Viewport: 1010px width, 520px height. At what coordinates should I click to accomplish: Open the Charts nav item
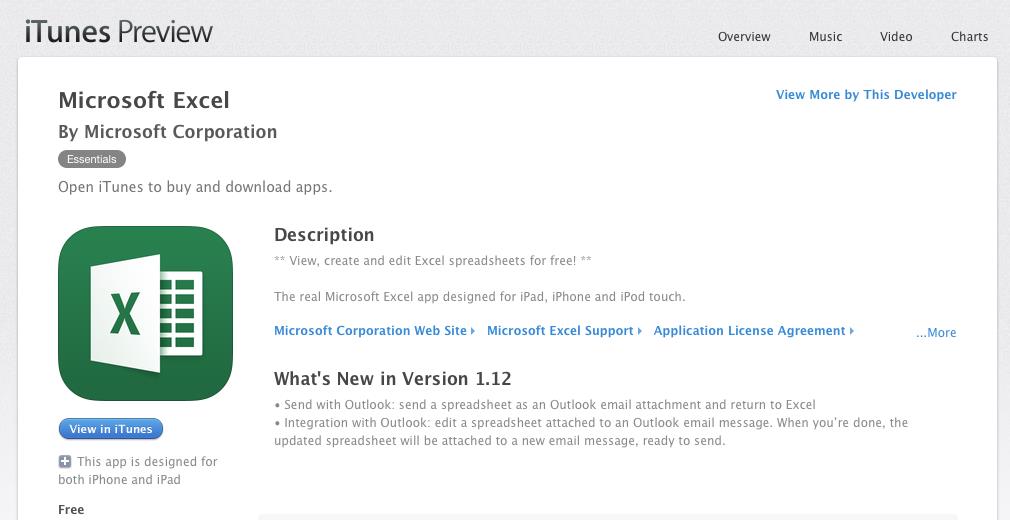click(969, 37)
